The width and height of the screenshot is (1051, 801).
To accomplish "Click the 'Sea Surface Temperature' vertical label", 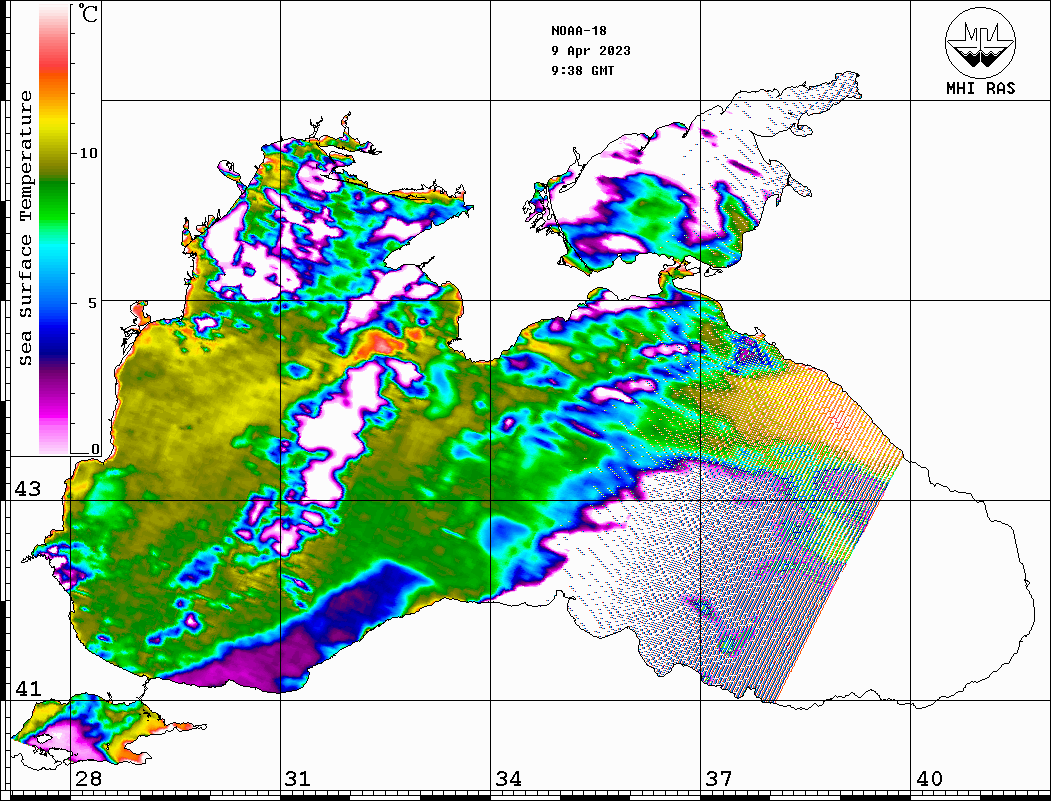I will click(25, 229).
